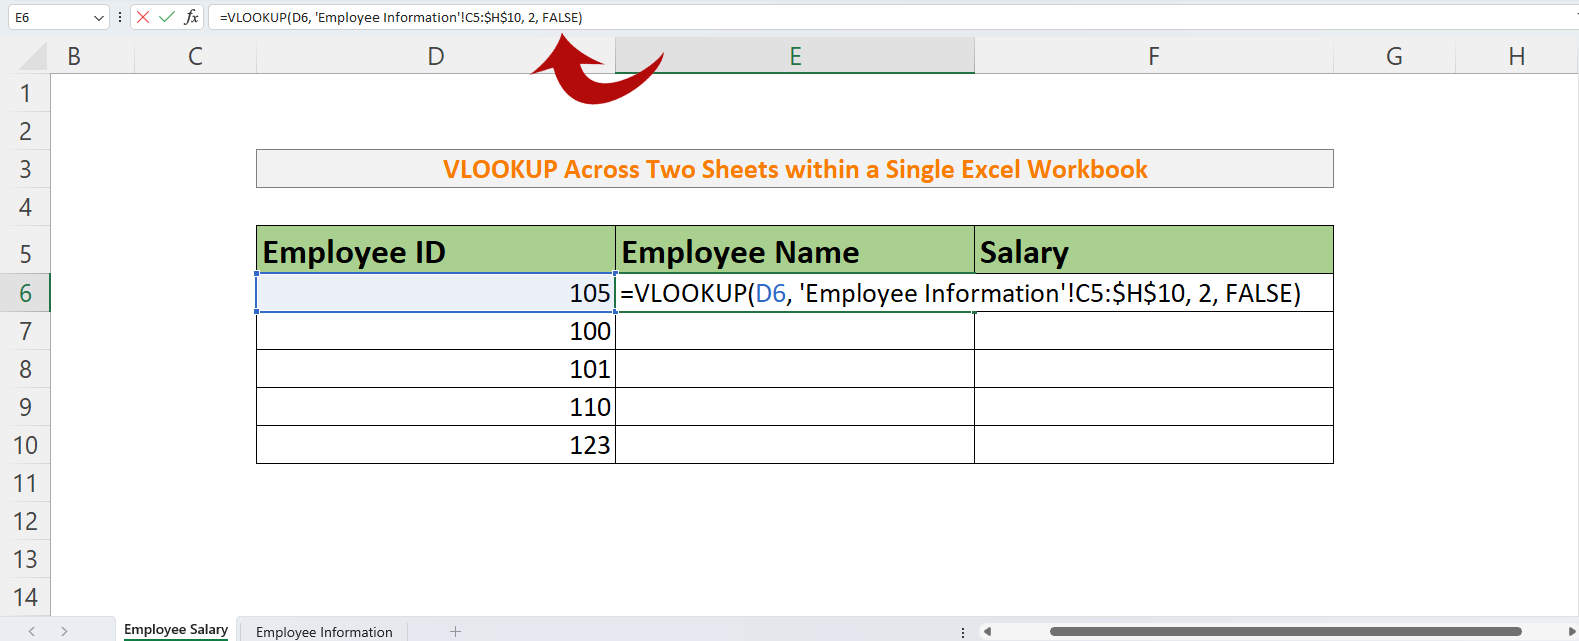1579x641 pixels.
Task: Select column H header
Action: pyautogui.click(x=1517, y=56)
